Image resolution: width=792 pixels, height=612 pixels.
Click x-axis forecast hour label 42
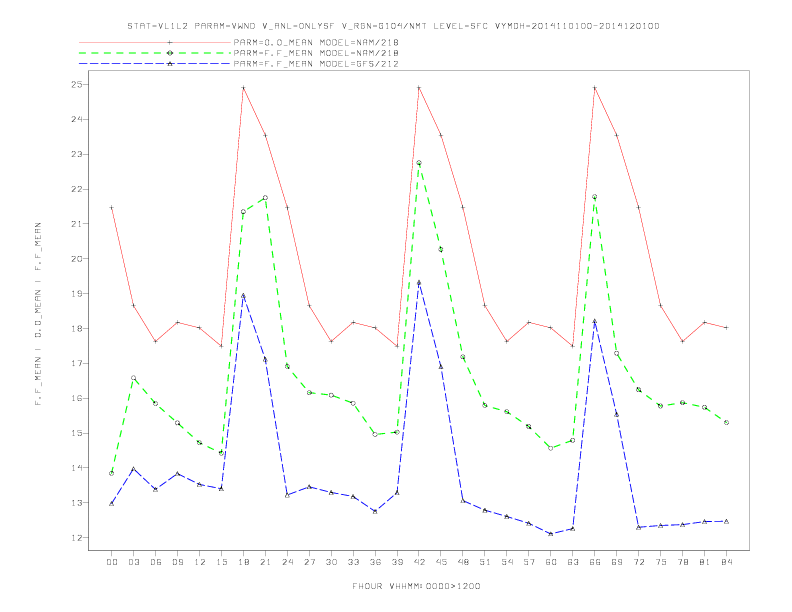point(419,562)
